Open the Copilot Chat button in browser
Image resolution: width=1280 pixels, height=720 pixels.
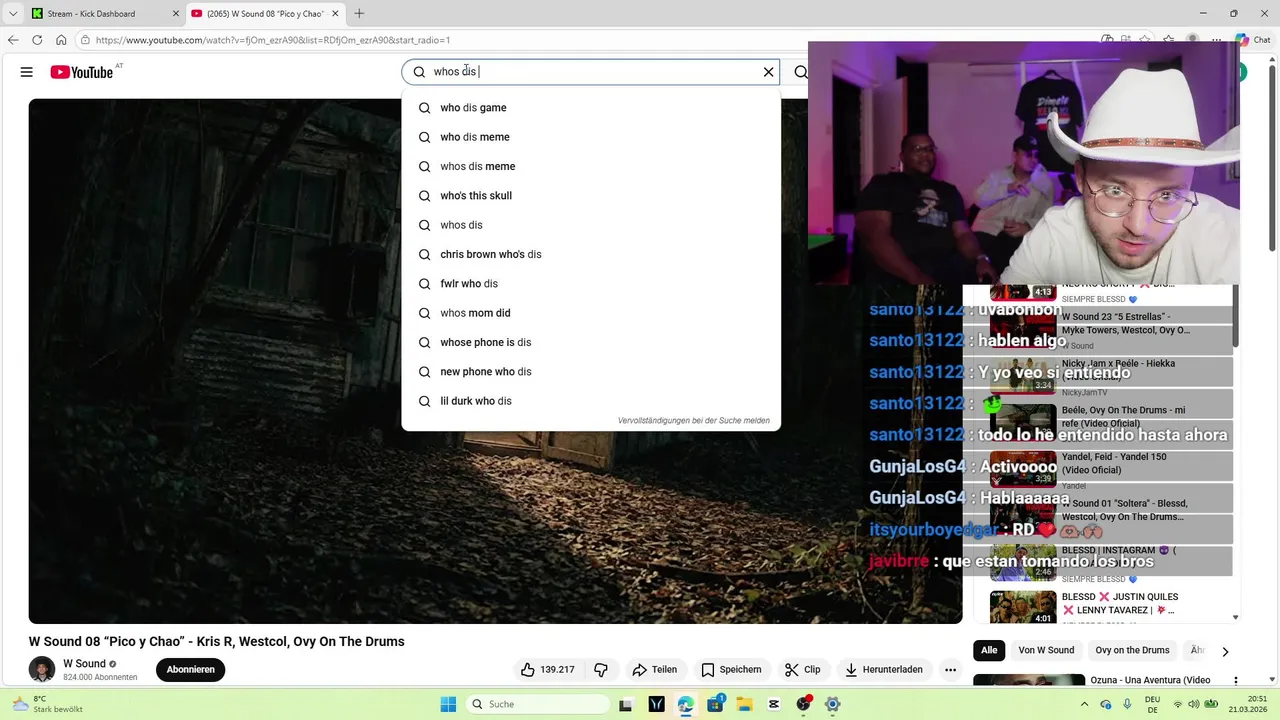pyautogui.click(x=1252, y=40)
